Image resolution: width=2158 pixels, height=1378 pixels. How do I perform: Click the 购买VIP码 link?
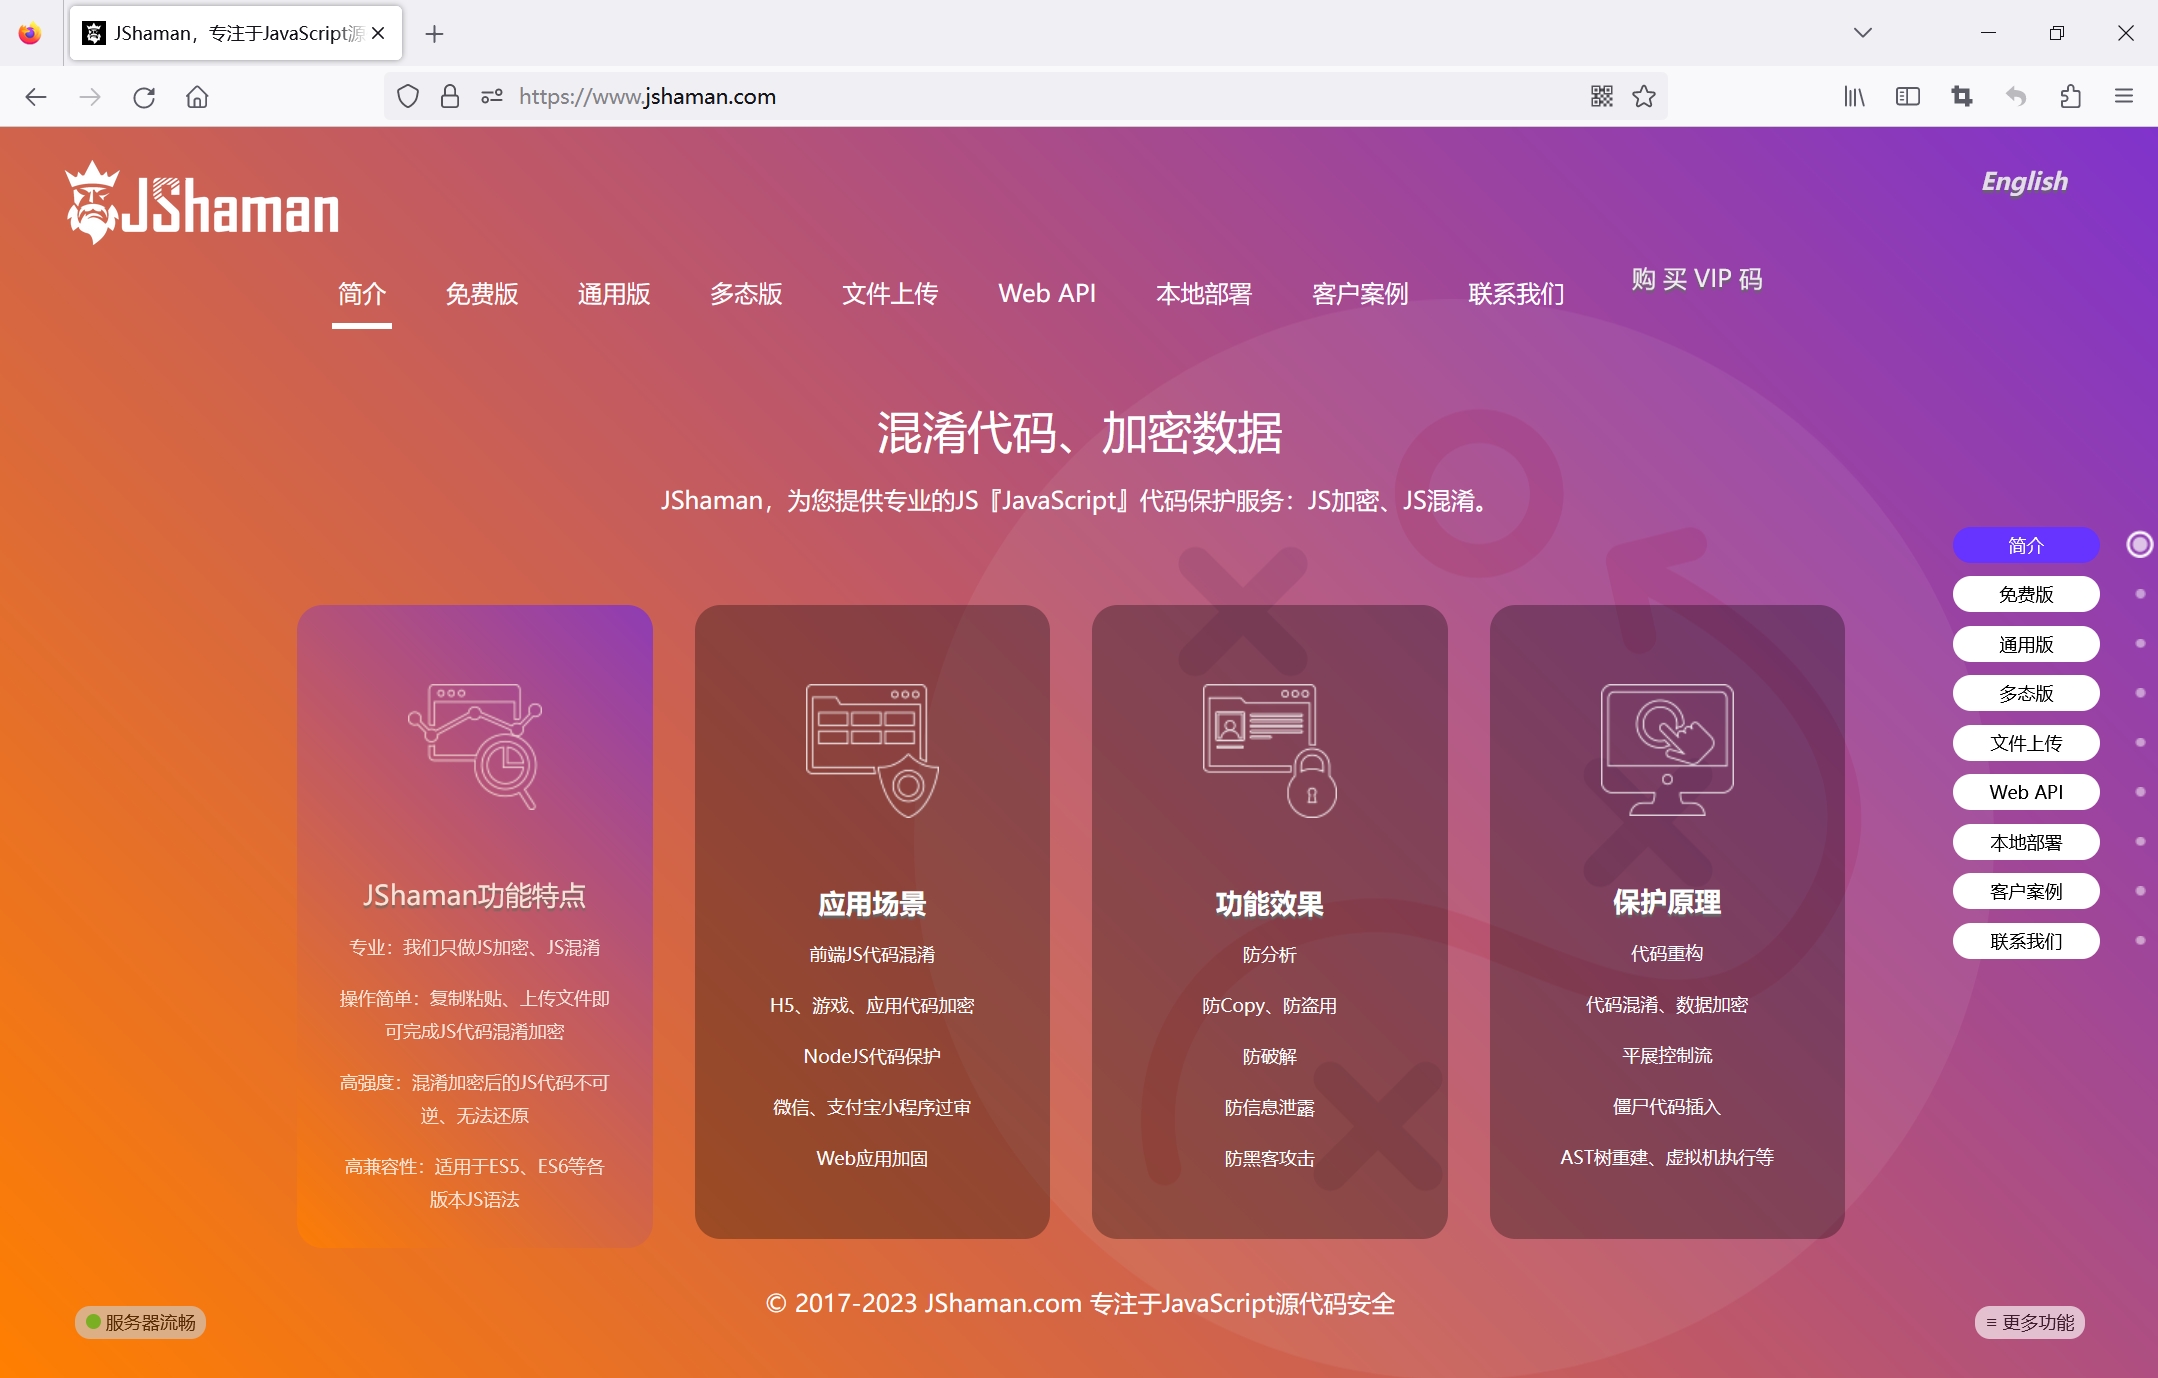point(1697,279)
